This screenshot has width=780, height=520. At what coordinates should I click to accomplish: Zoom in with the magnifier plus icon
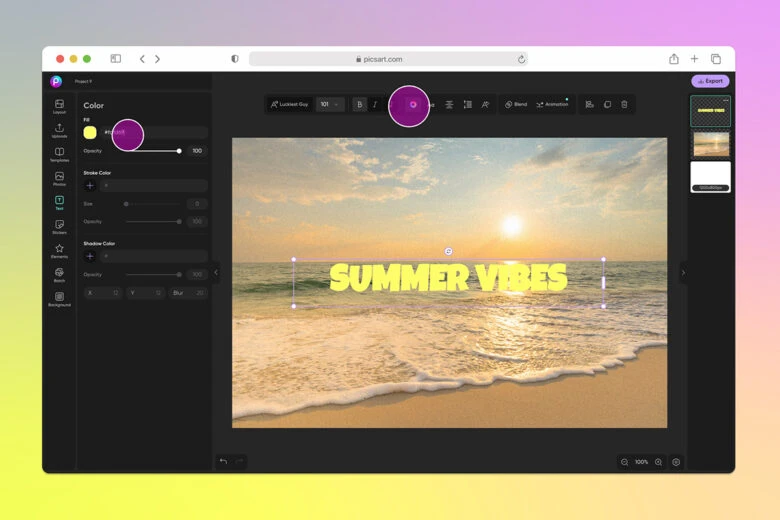pos(658,462)
